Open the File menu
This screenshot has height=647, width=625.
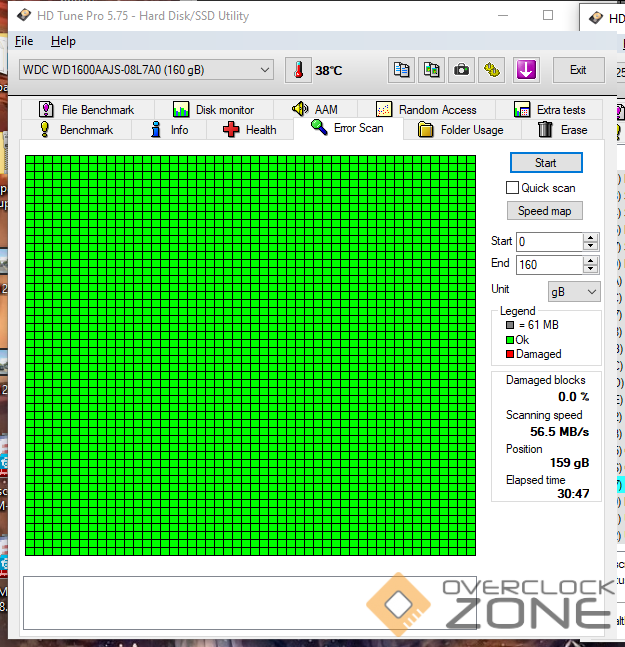pyautogui.click(x=24, y=41)
